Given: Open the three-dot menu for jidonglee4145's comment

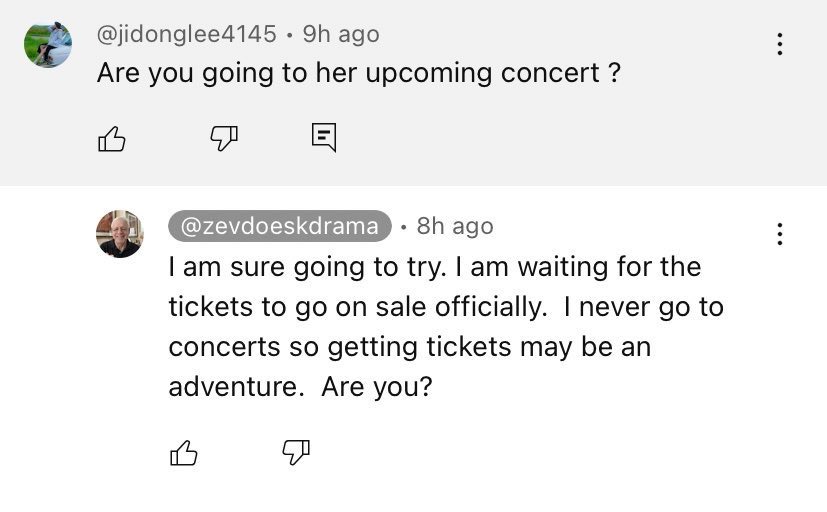Looking at the screenshot, I should 779,44.
